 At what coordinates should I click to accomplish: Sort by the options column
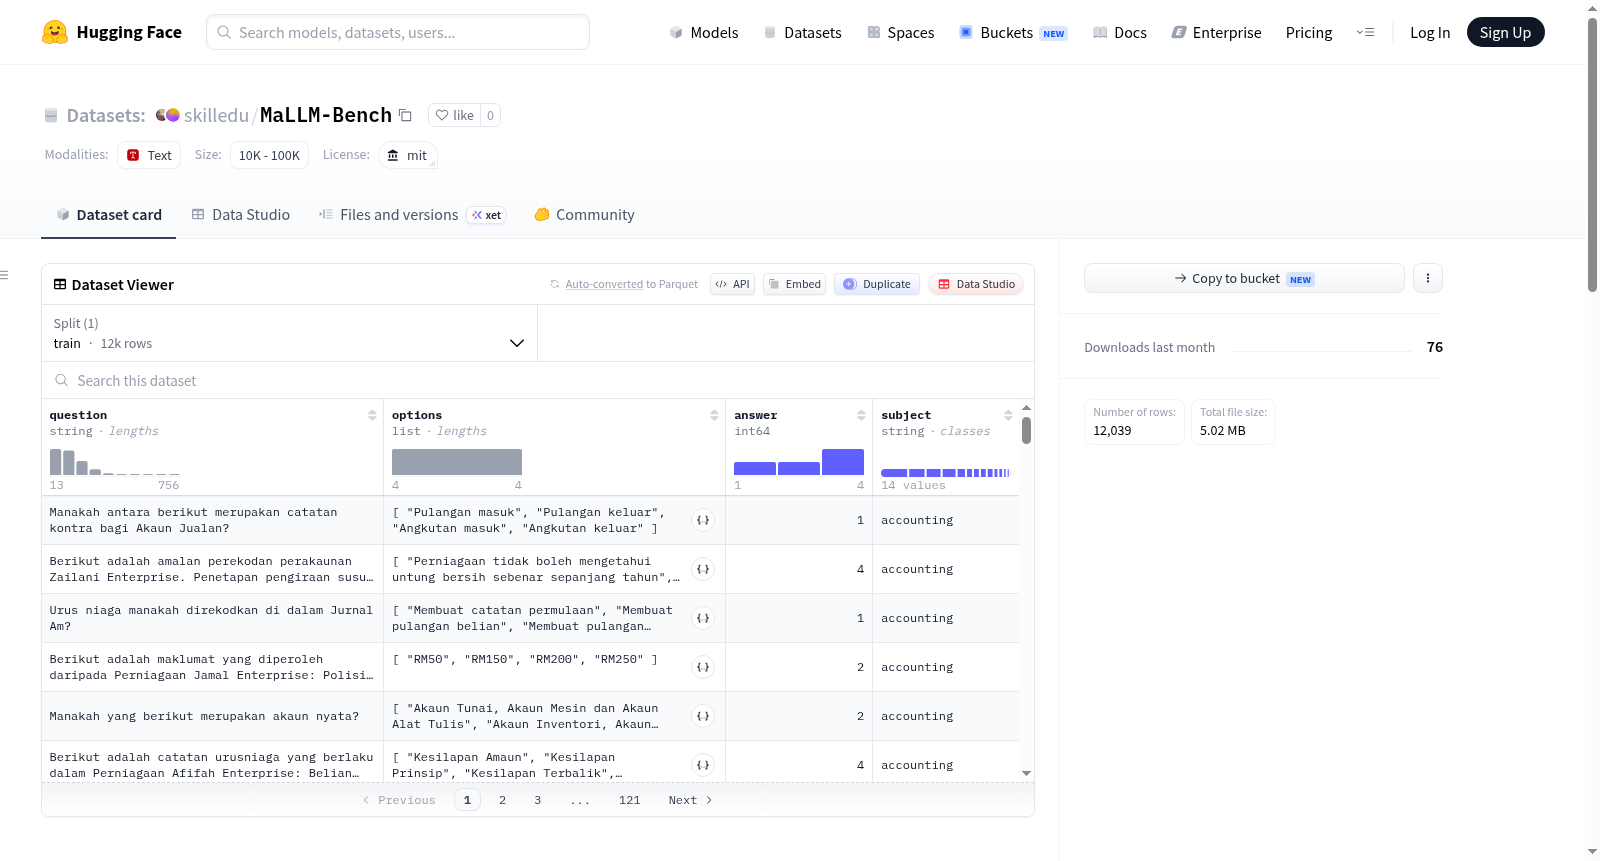[714, 415]
